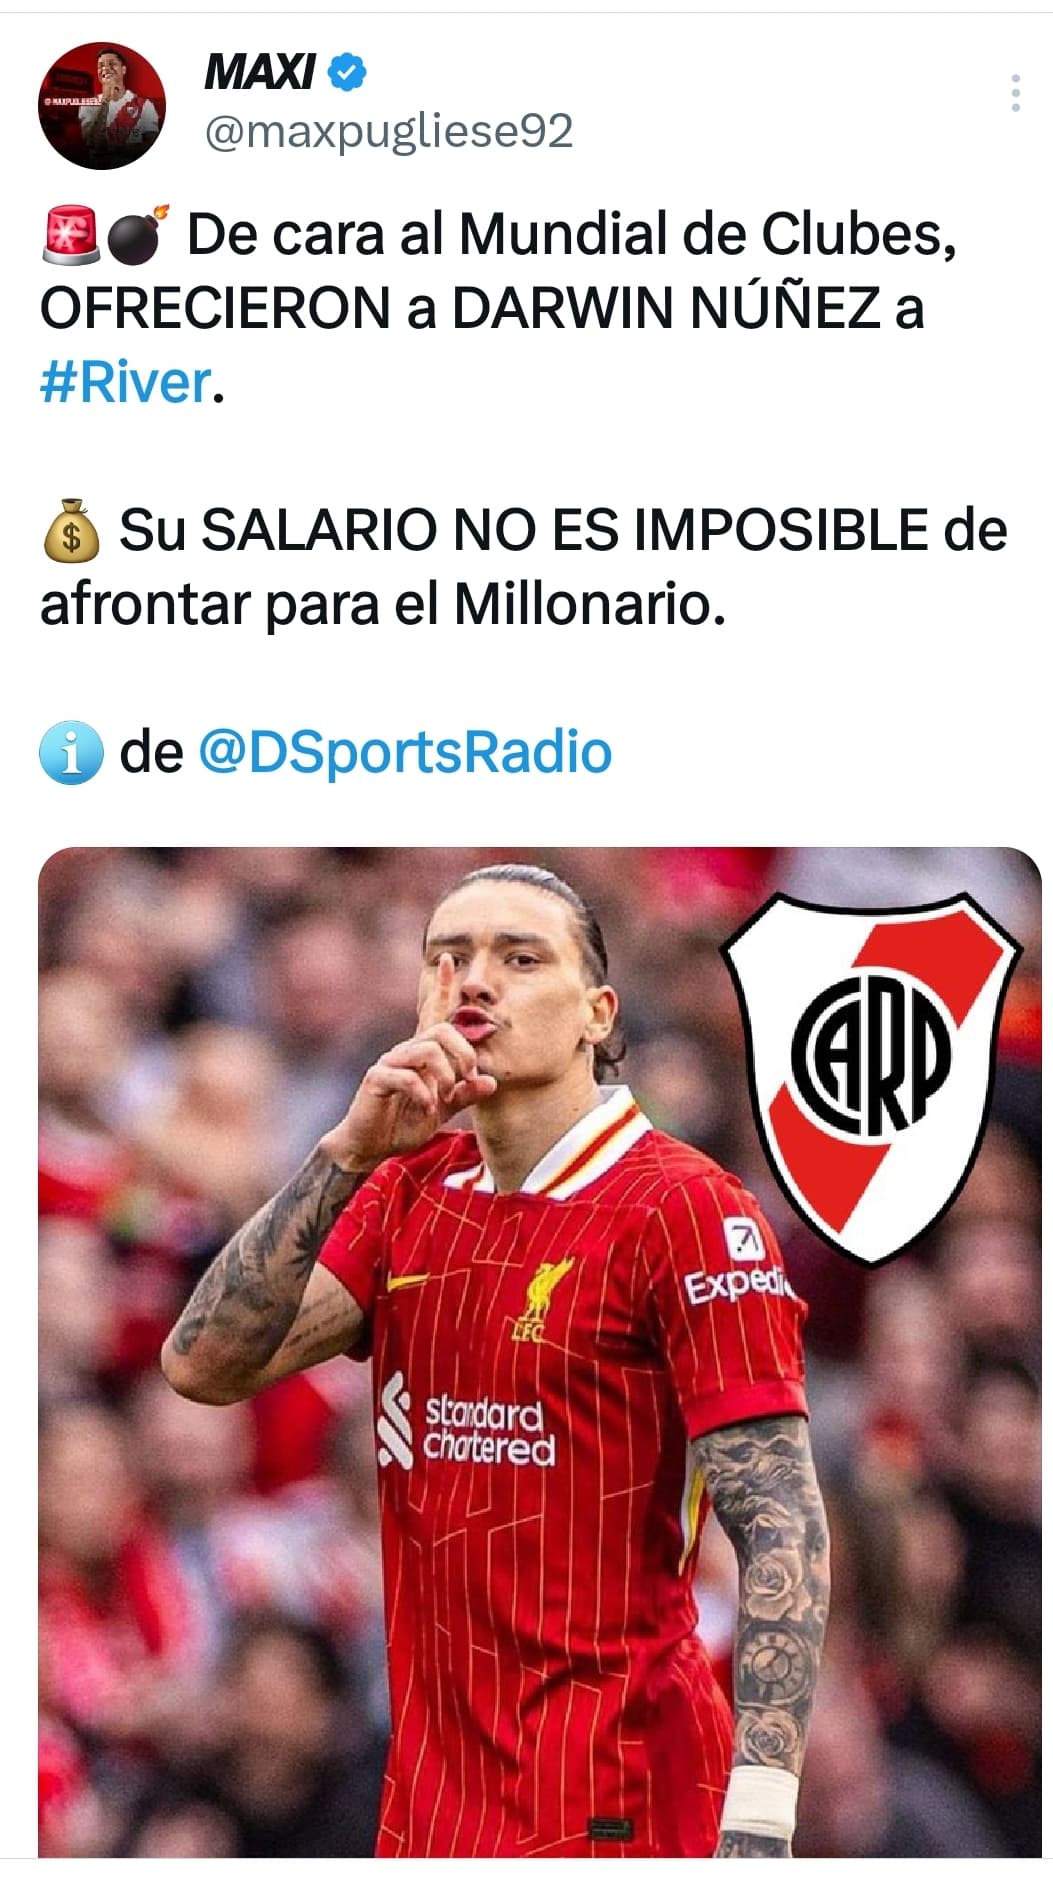The image size is (1053, 1881).
Task: Click the 'OFRECIERON a DARWIN NÚÑEZ' tweet text
Action: pos(482,308)
